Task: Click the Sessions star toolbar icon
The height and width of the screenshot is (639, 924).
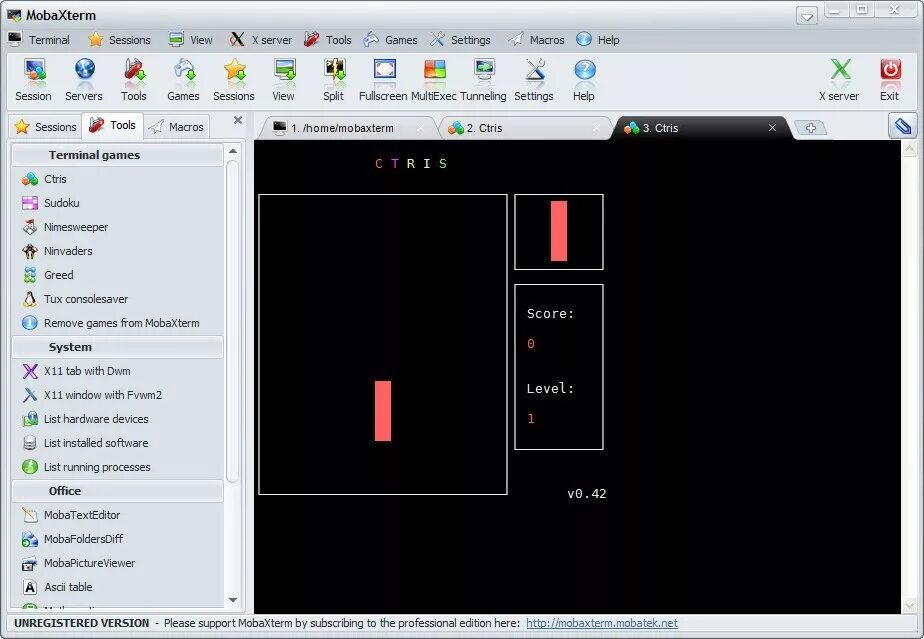Action: click(234, 80)
